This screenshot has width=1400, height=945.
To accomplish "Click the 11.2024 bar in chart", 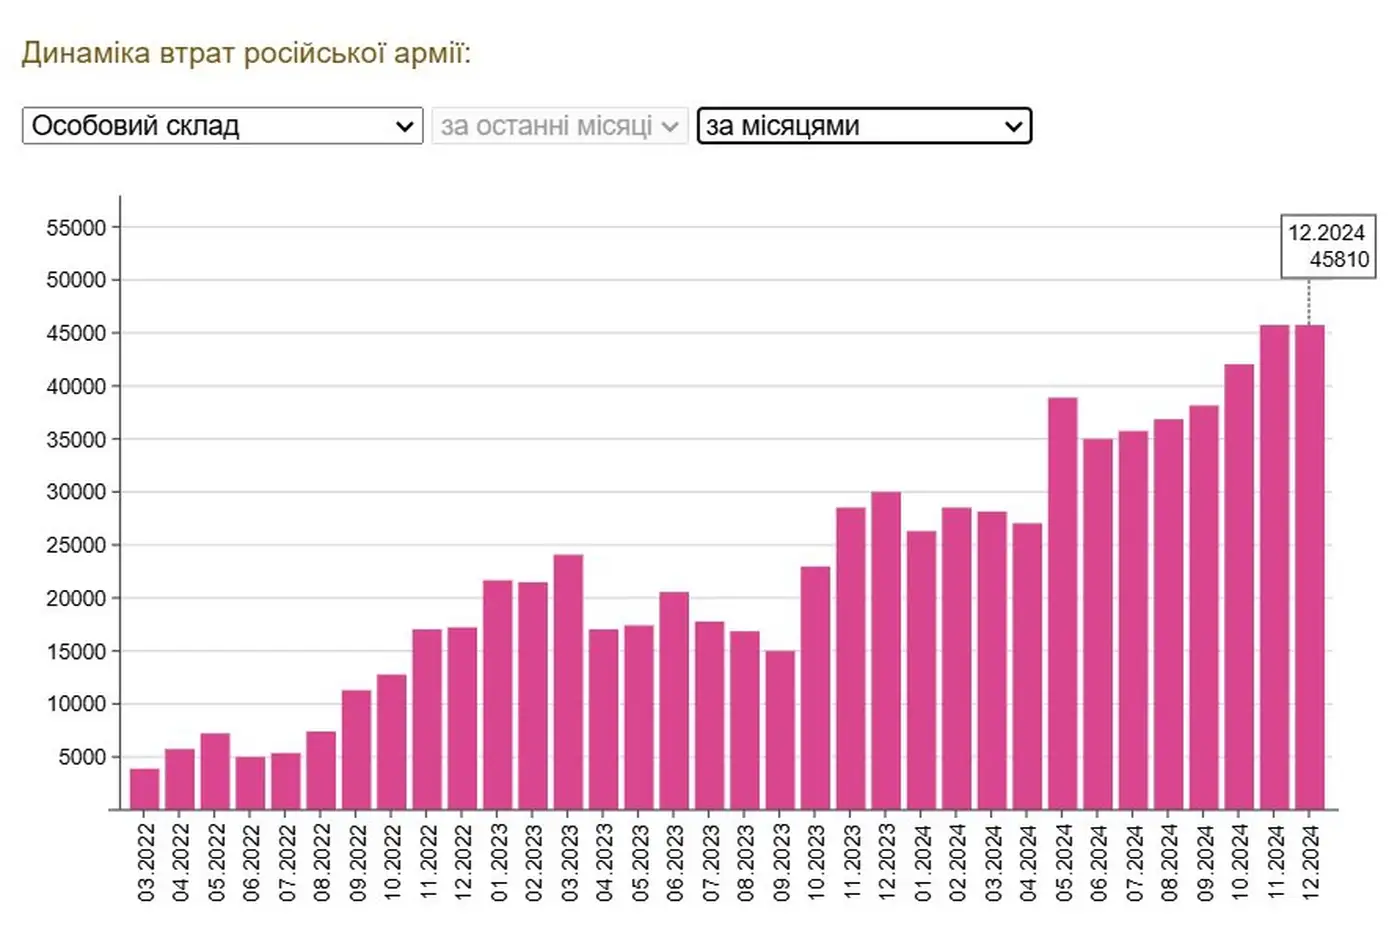I will click(x=1274, y=566).
